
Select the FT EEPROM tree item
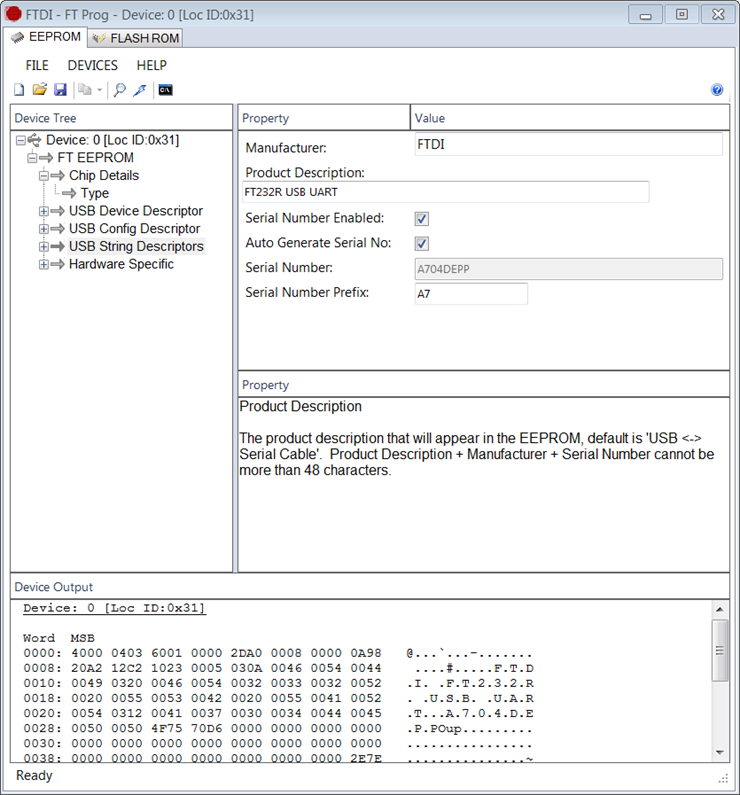pyautogui.click(x=95, y=158)
